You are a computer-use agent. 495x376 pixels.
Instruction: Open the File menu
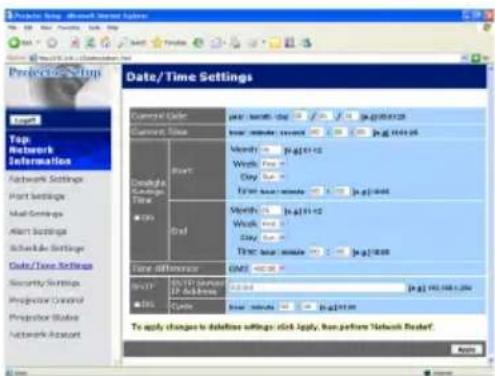(12, 28)
